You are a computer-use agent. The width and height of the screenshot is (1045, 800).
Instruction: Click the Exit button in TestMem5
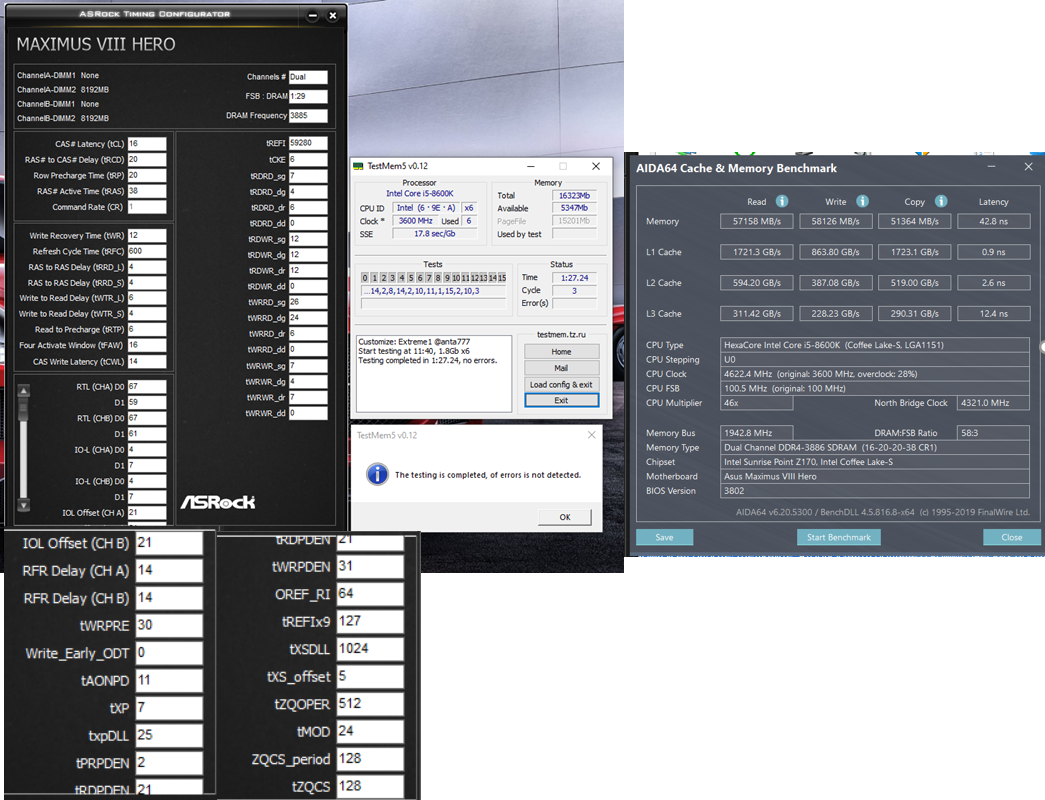click(x=561, y=400)
